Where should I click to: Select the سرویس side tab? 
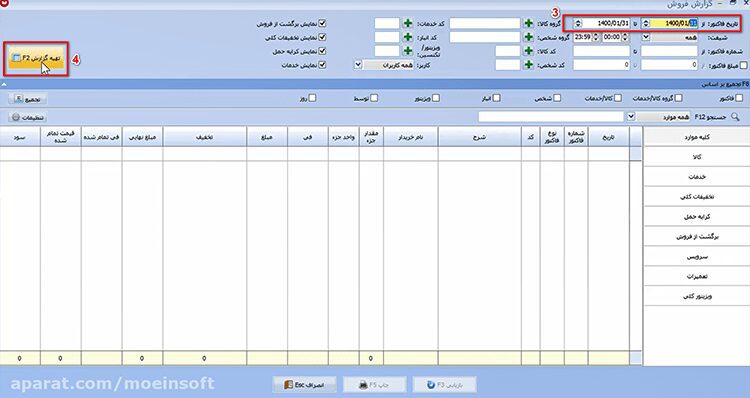[697, 257]
